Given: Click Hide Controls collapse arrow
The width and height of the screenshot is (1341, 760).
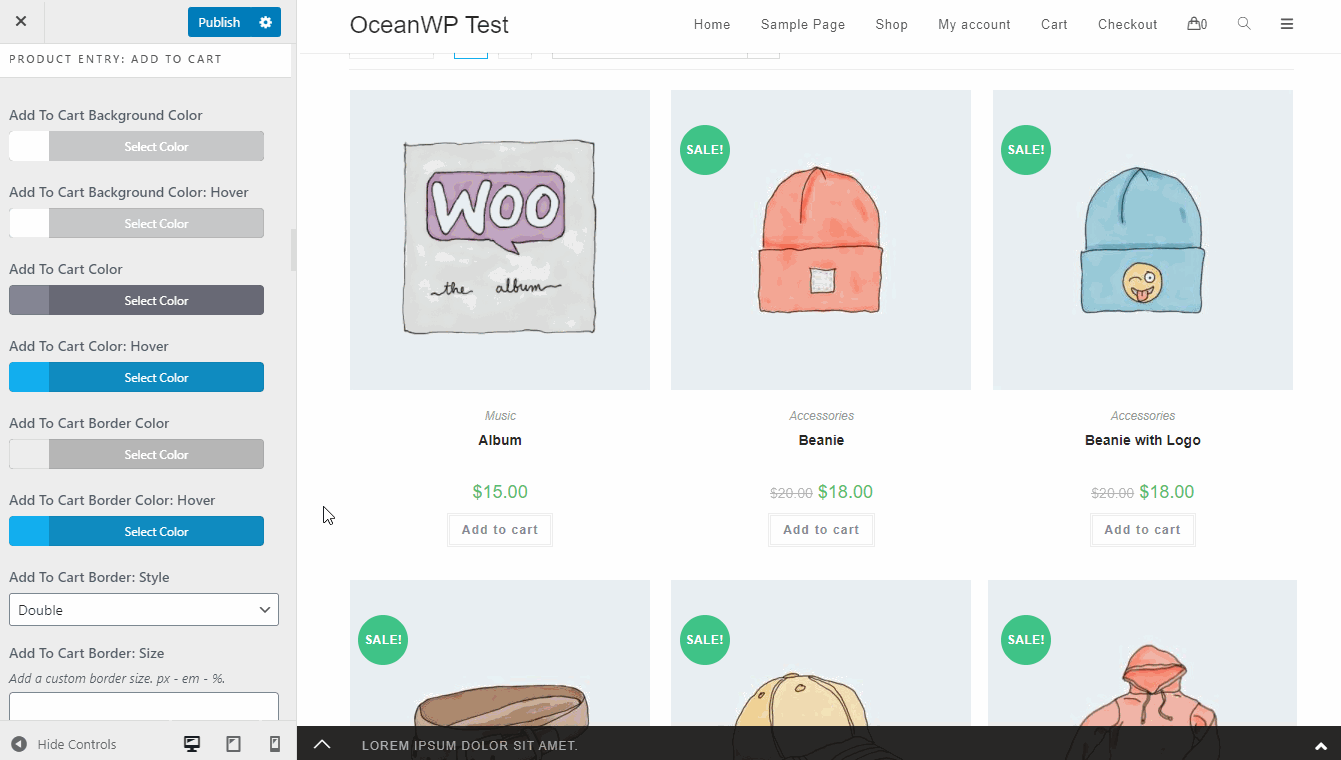Looking at the screenshot, I should pyautogui.click(x=18, y=744).
